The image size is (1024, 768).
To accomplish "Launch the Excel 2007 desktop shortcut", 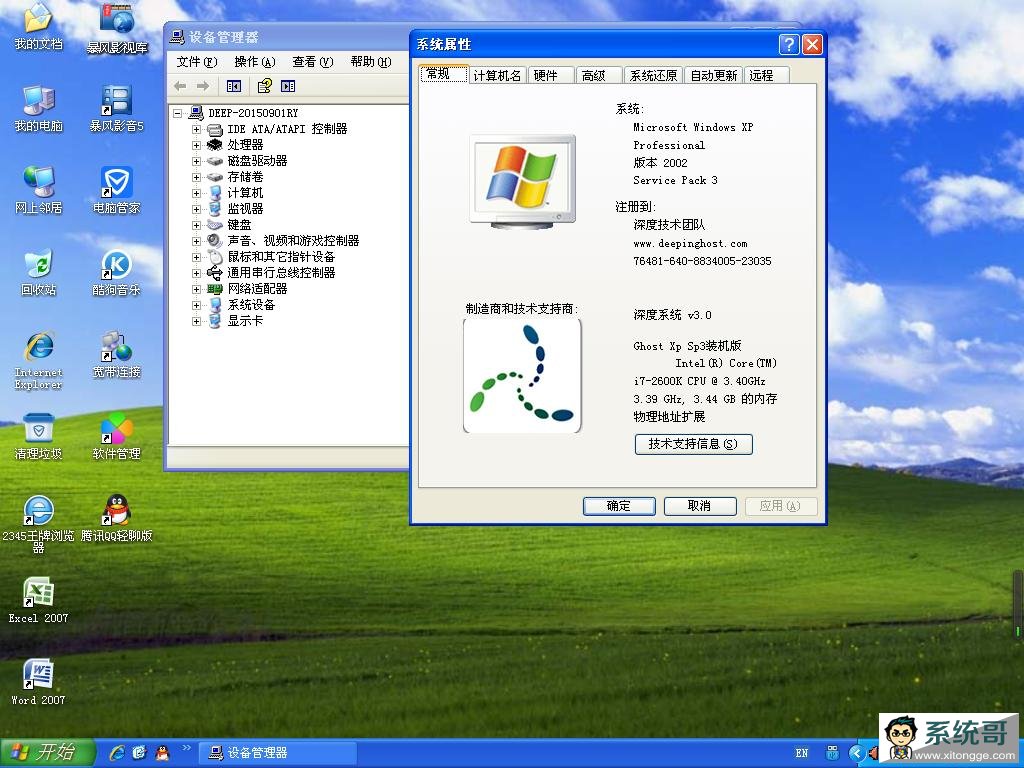I will coord(39,600).
